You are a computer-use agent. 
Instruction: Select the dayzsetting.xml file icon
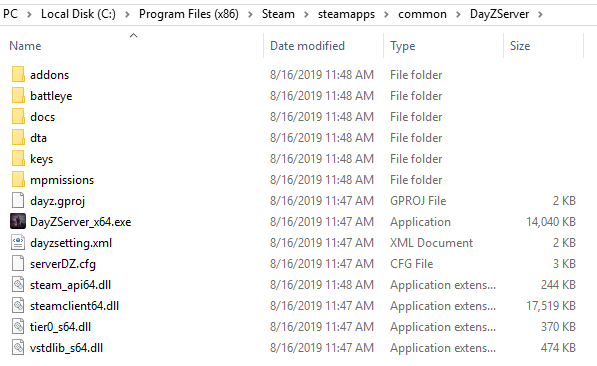(18, 242)
